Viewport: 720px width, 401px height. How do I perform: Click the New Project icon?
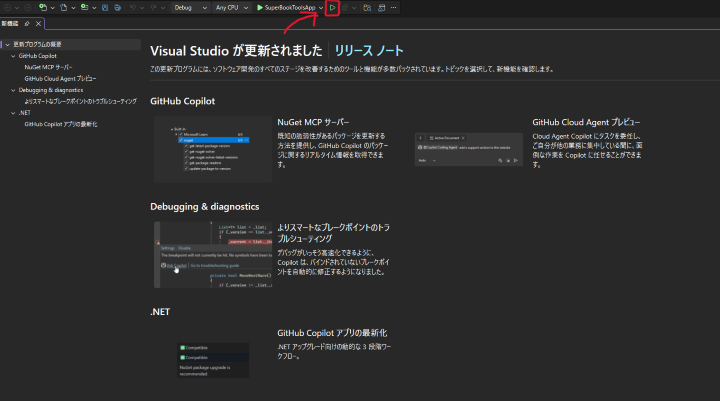point(43,7)
